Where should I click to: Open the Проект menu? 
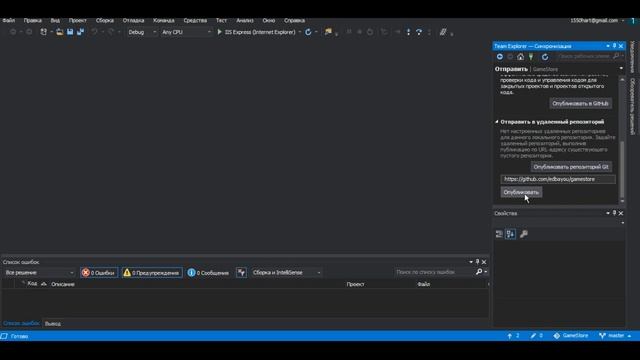(x=77, y=20)
